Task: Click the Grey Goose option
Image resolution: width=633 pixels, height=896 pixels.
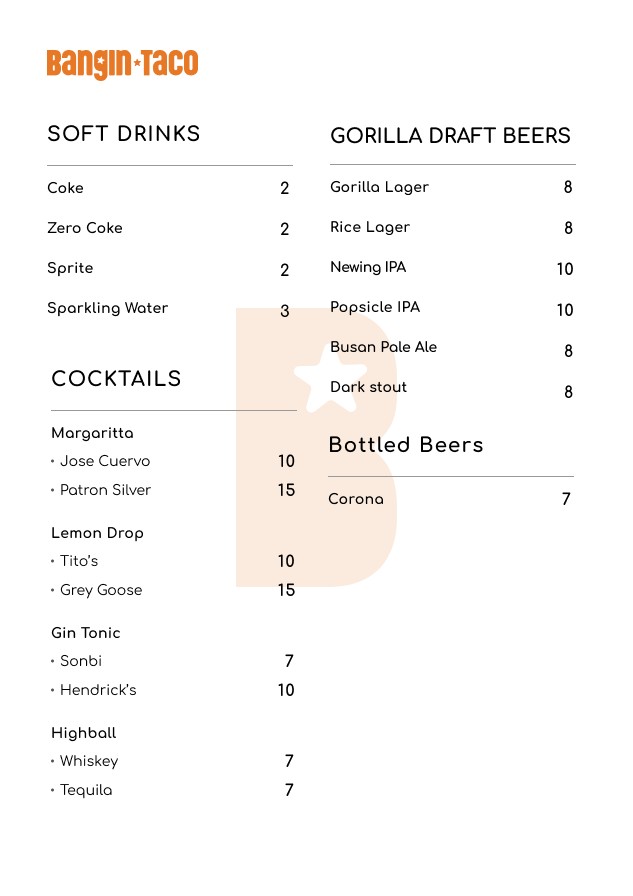Action: click(x=101, y=590)
